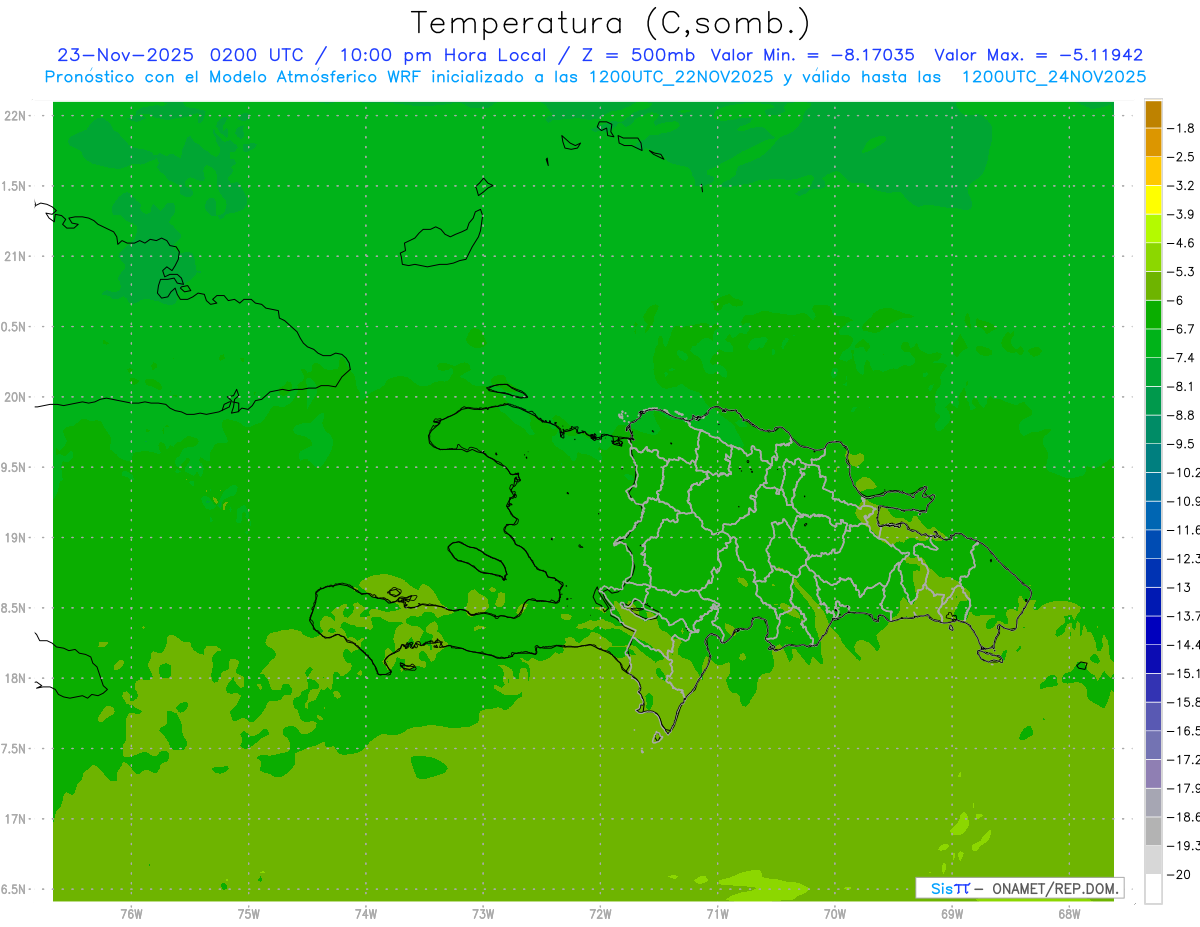The image size is (1200, 927).
Task: Click the "-2.5" colorbar value
Action: click(x=1182, y=157)
